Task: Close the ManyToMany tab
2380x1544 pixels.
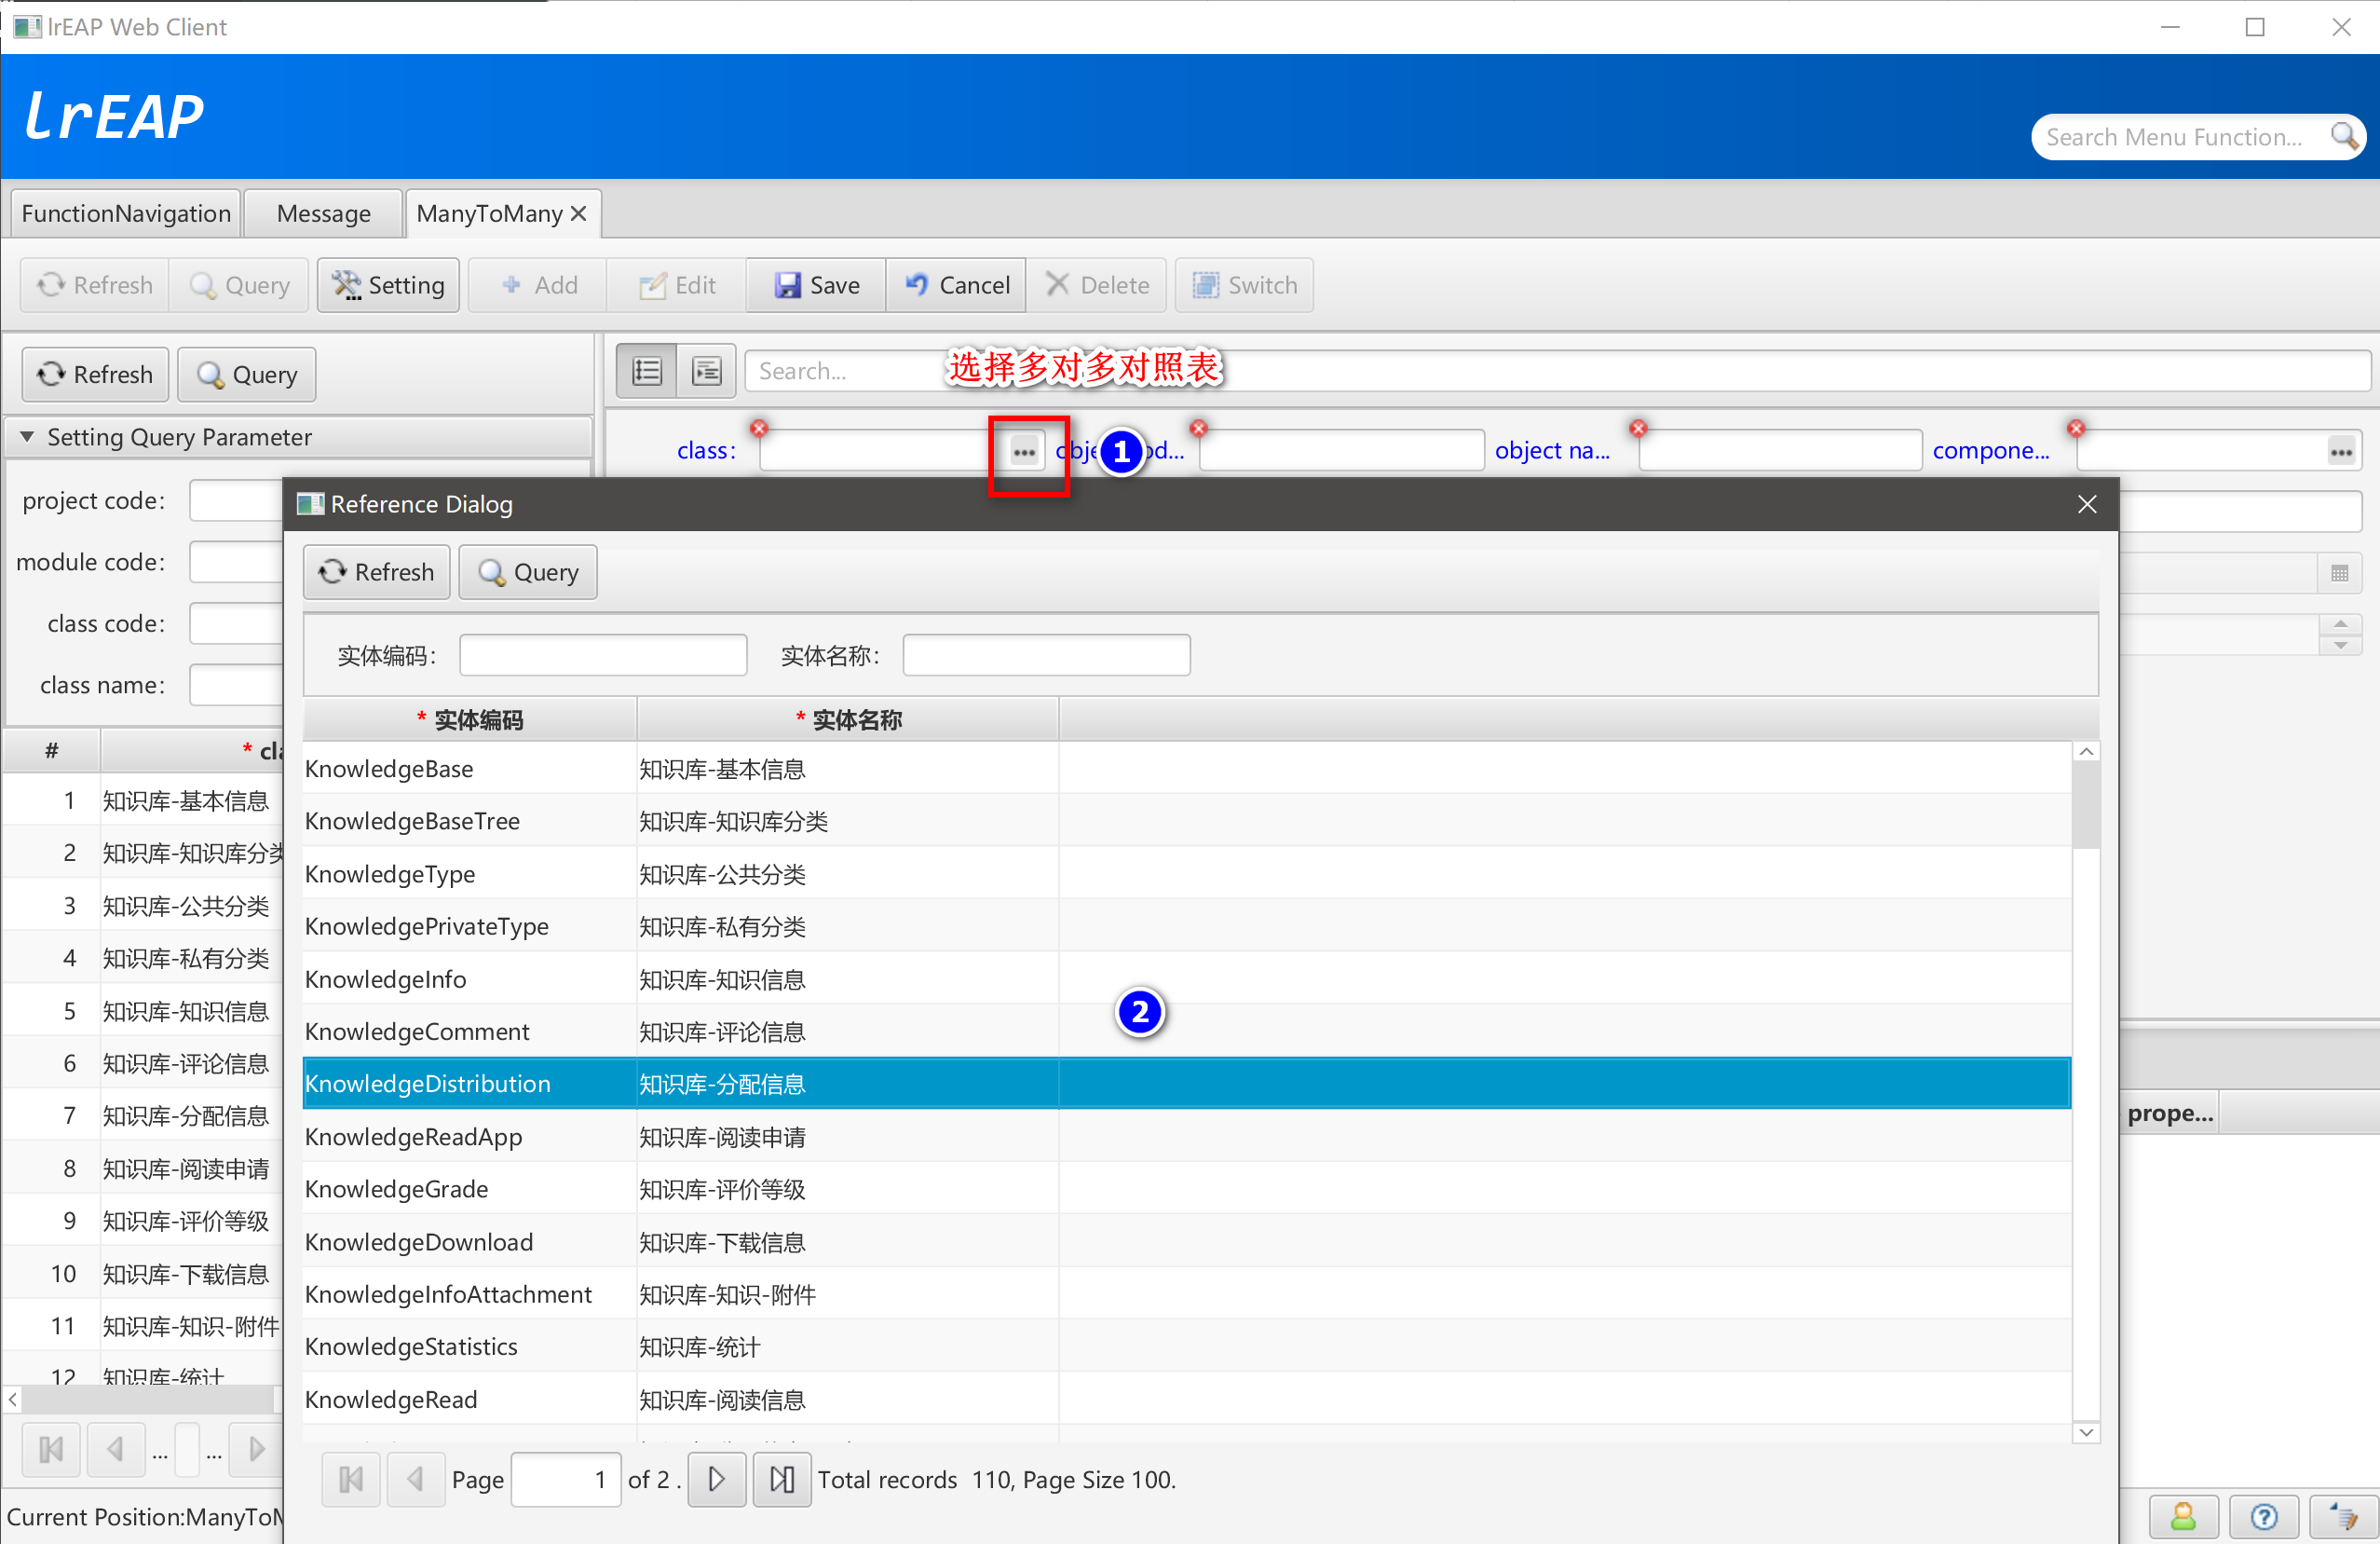Action: [x=578, y=213]
